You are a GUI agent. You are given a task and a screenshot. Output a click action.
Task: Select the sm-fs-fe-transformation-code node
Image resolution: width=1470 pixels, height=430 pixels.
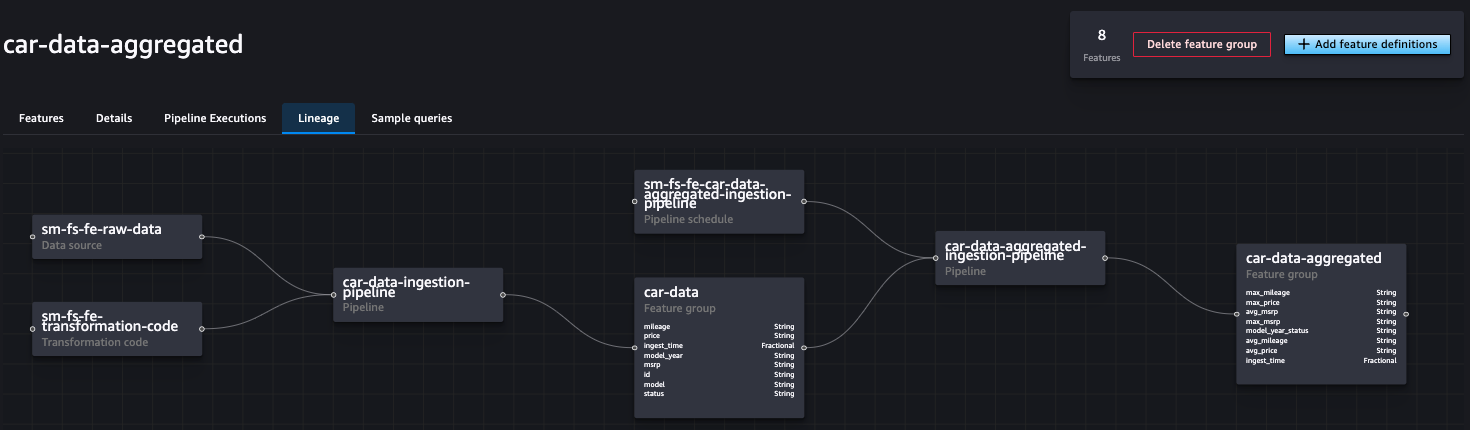(117, 328)
